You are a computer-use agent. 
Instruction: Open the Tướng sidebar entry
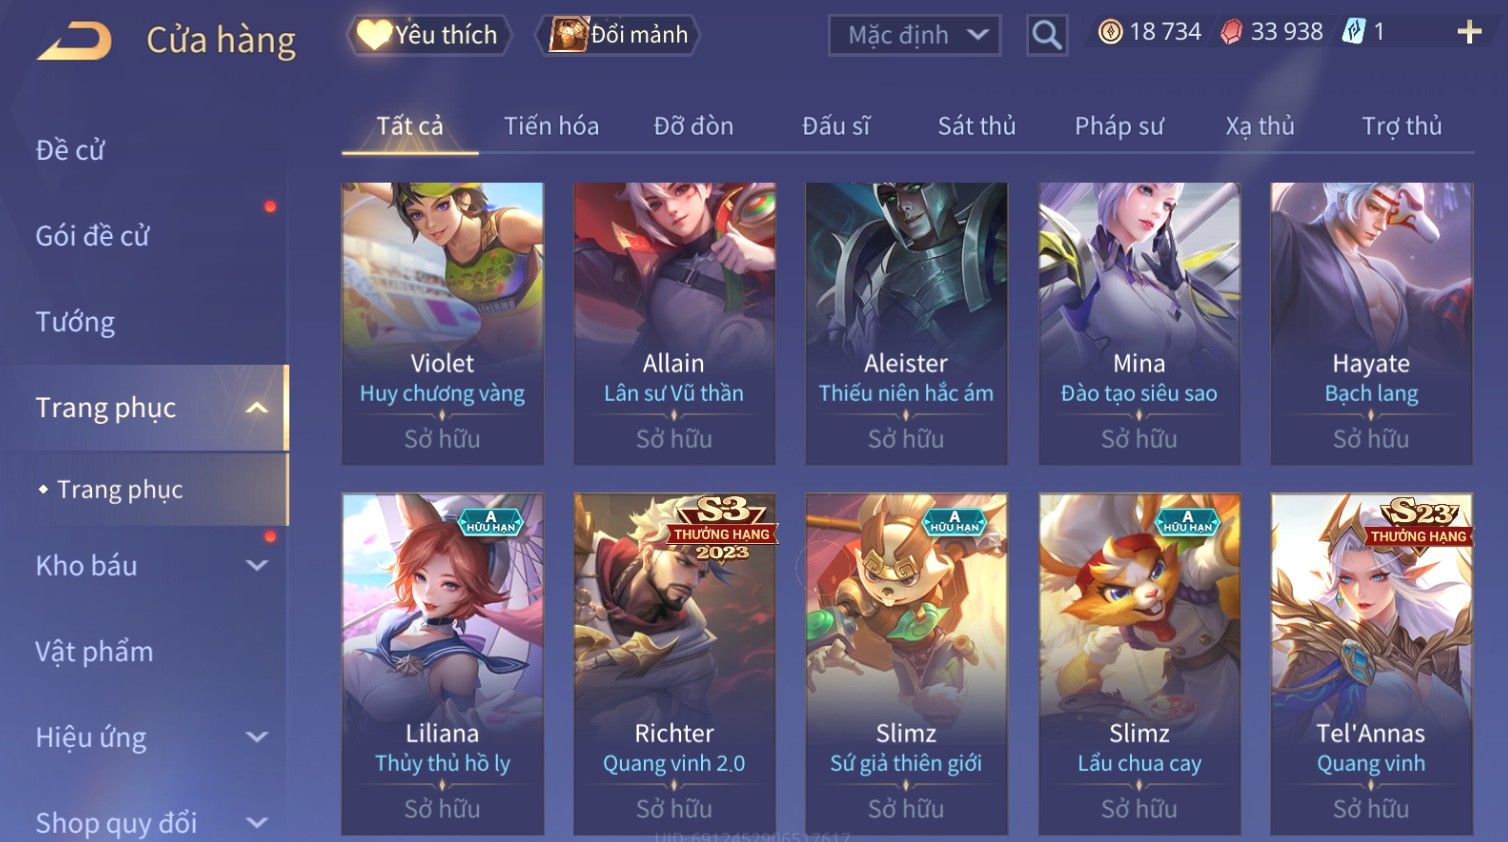click(75, 322)
